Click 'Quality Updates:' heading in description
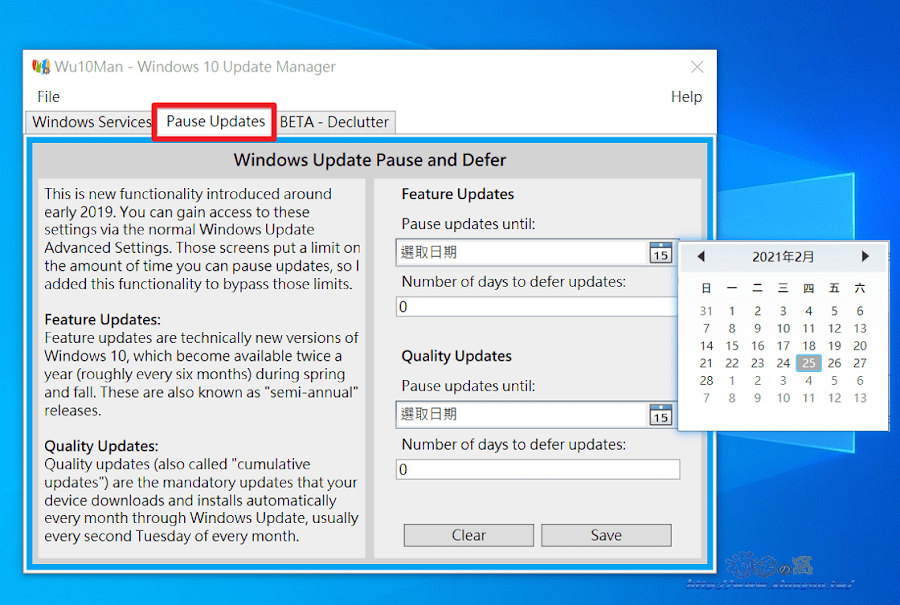 (x=101, y=446)
